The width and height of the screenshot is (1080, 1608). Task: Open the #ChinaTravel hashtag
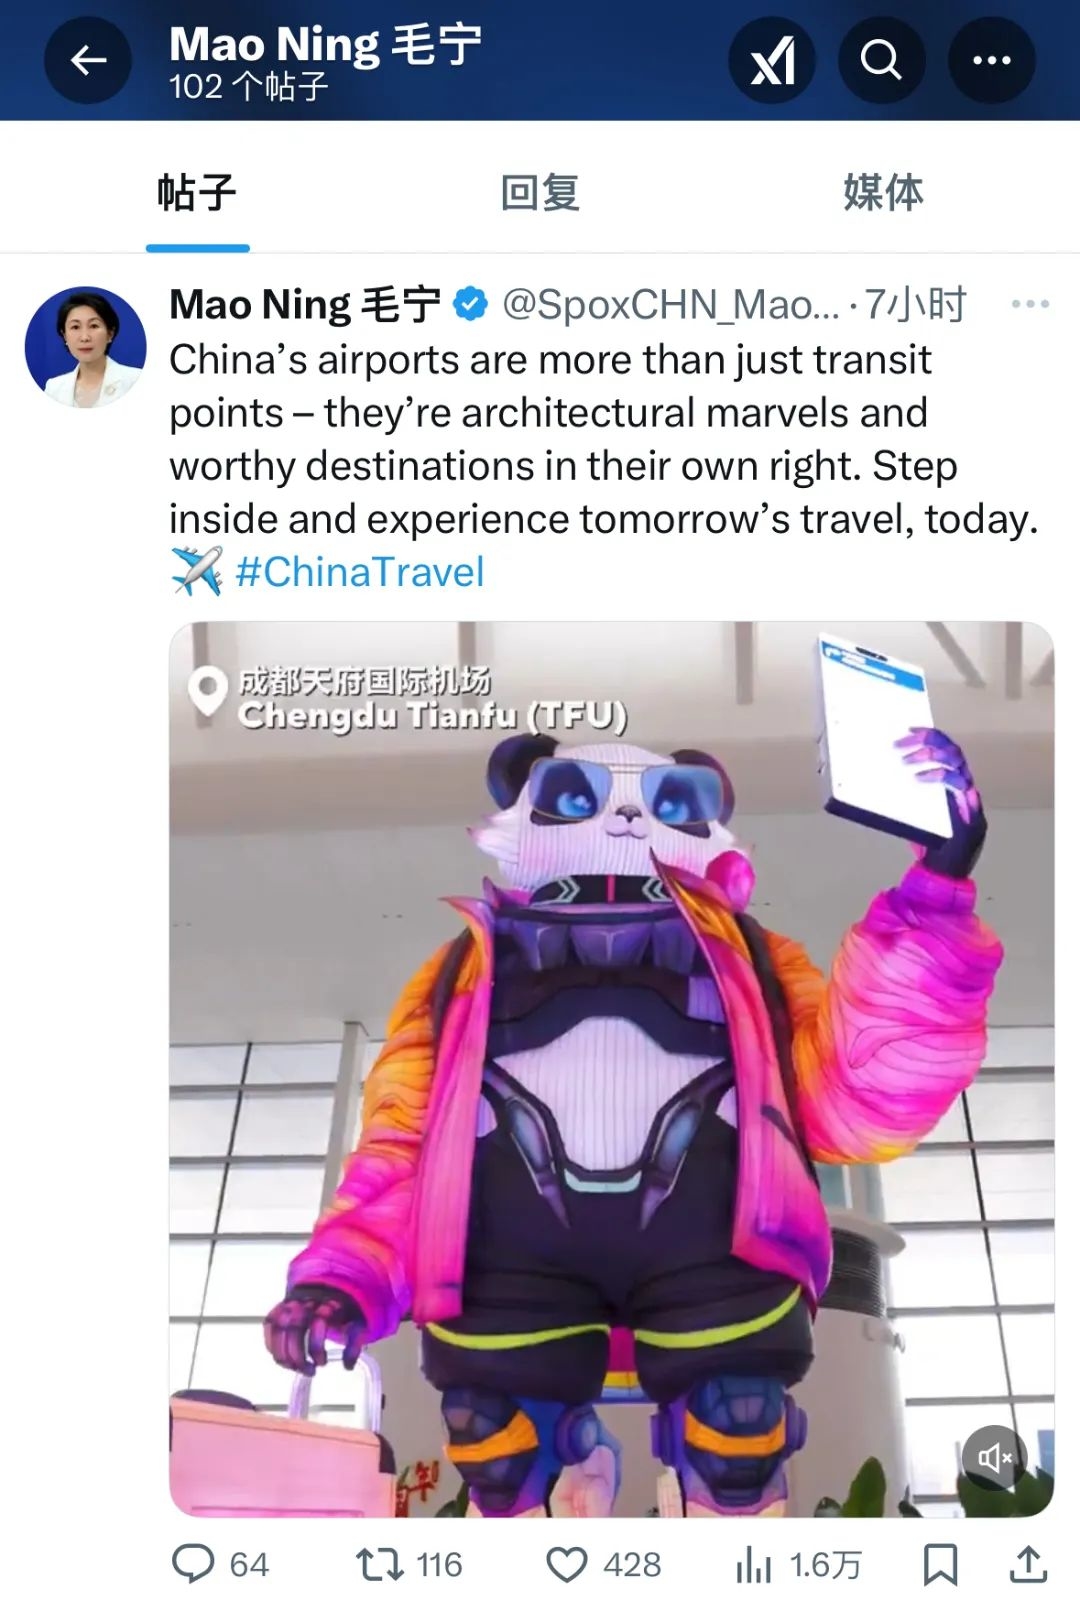click(x=360, y=572)
